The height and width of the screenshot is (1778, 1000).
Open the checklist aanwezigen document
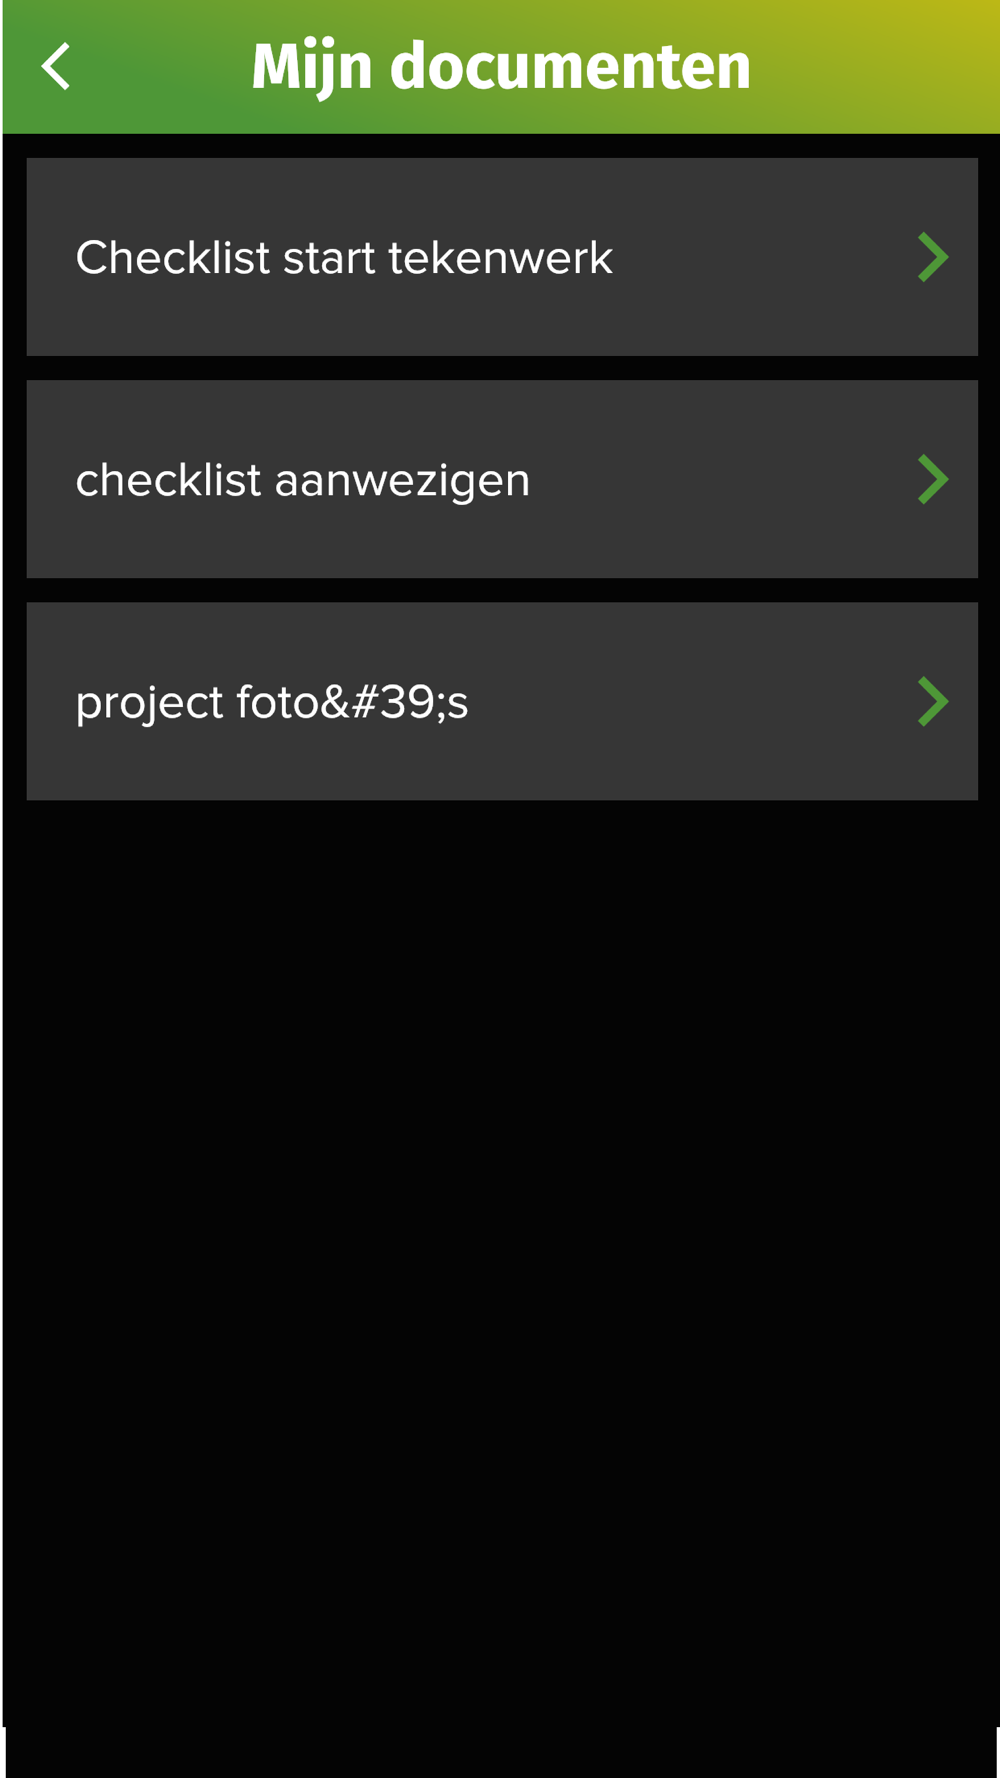tap(502, 479)
